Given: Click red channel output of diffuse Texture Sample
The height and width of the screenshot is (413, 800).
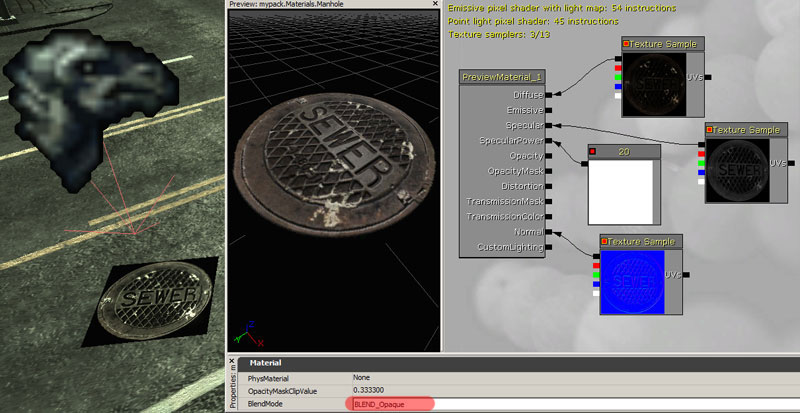Looking at the screenshot, I should pos(618,68).
